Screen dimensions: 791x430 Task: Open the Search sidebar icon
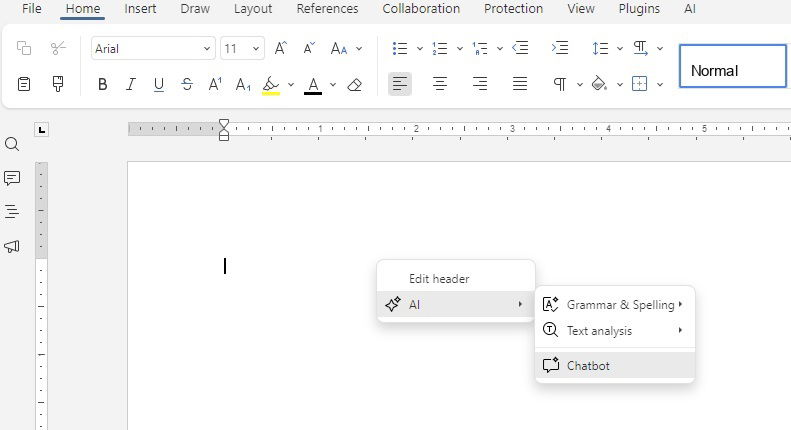pos(12,144)
